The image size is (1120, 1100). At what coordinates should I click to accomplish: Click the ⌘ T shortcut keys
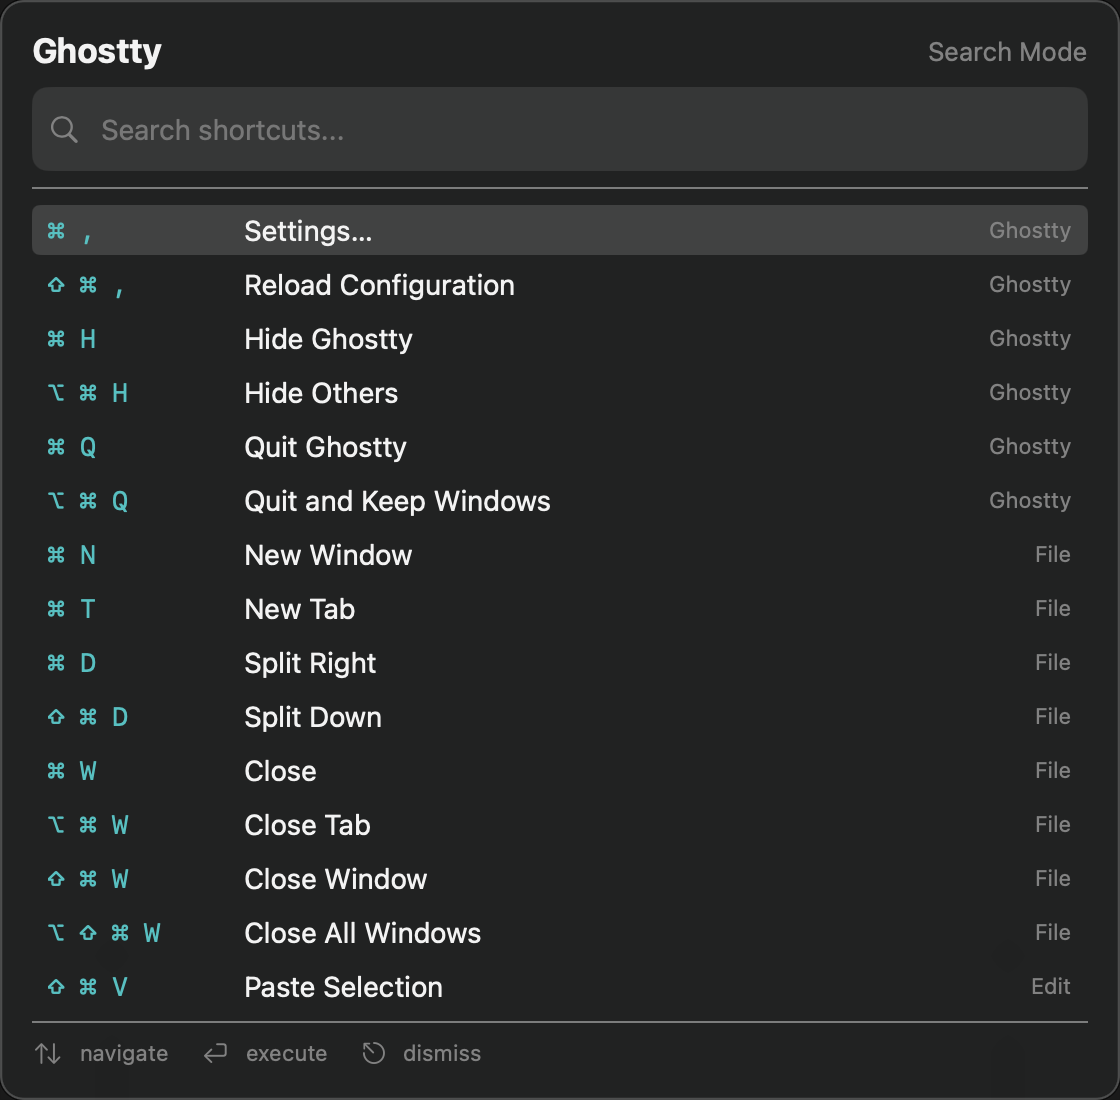[x=71, y=609]
